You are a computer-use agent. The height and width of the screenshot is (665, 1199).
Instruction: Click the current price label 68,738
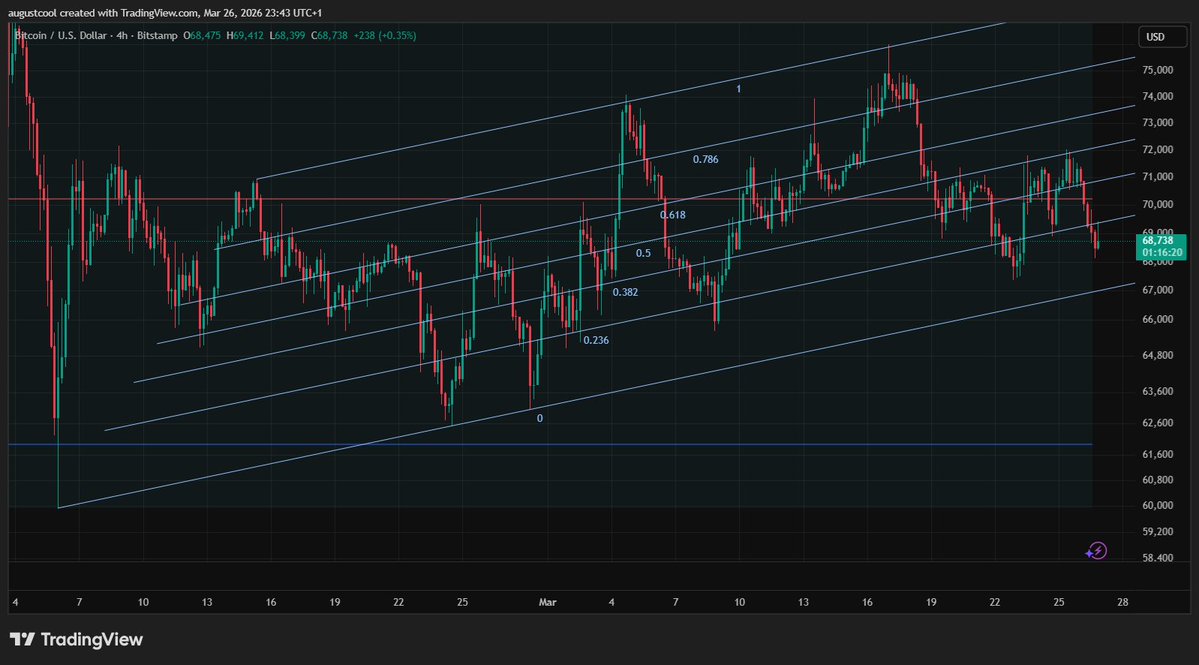pos(1158,241)
